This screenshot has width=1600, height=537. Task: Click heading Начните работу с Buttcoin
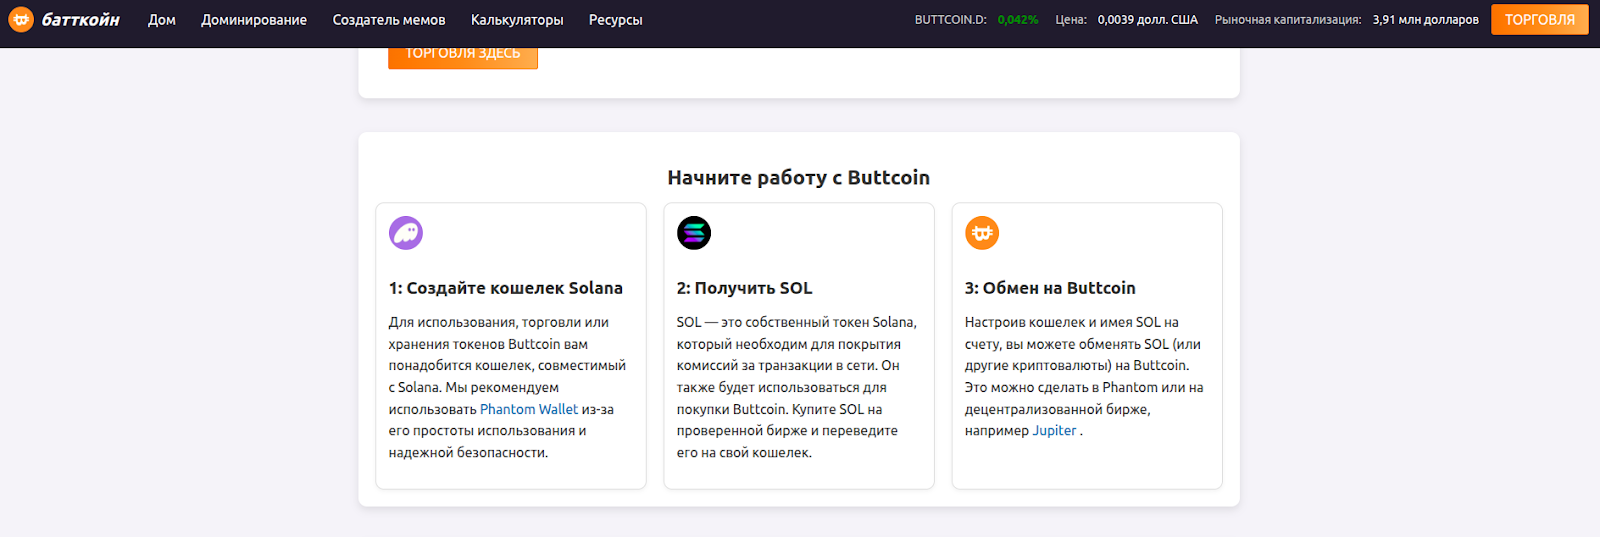pos(799,177)
